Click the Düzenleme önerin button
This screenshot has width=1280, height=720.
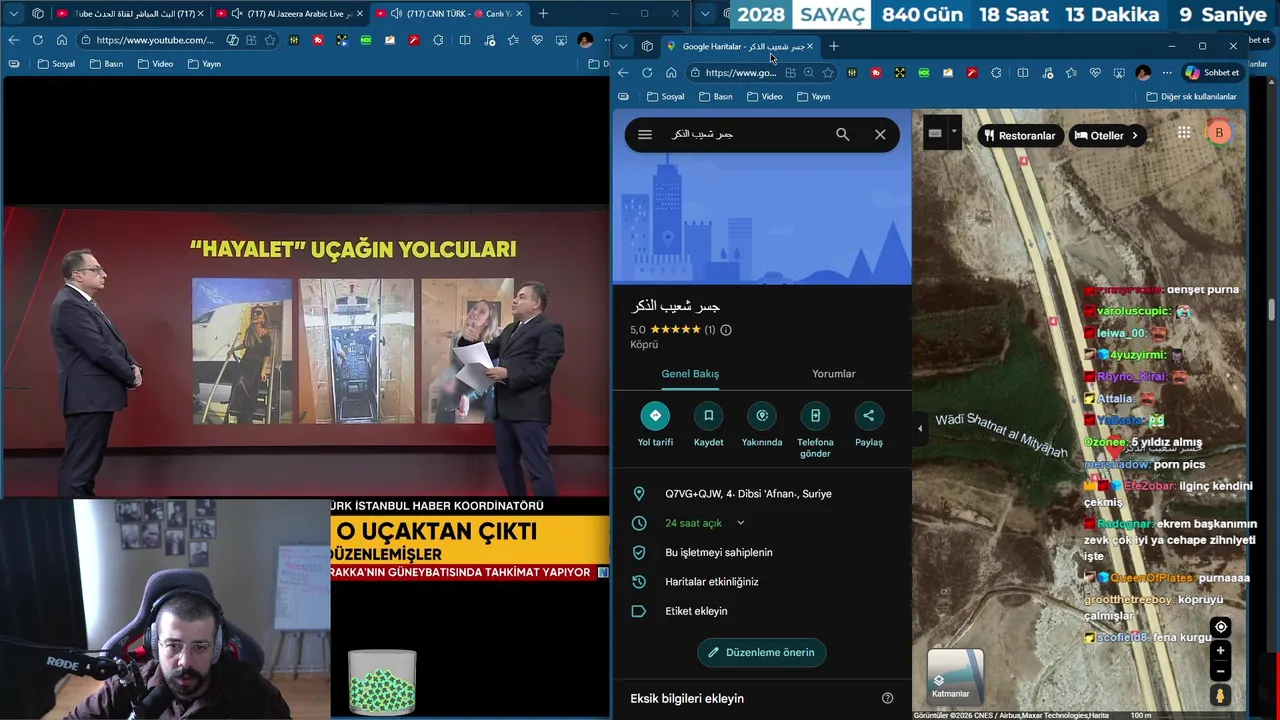[x=762, y=652]
